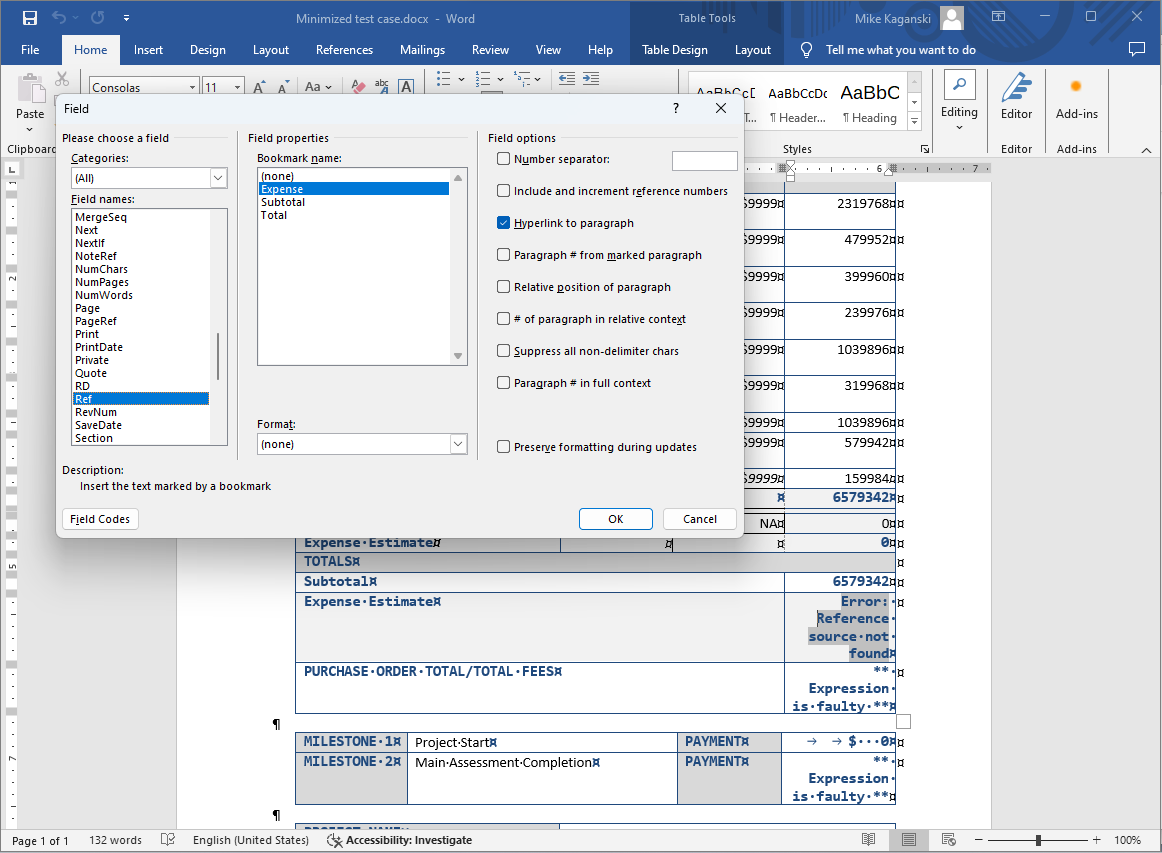
Task: Enable Include and increment reference numbers
Action: pos(503,190)
